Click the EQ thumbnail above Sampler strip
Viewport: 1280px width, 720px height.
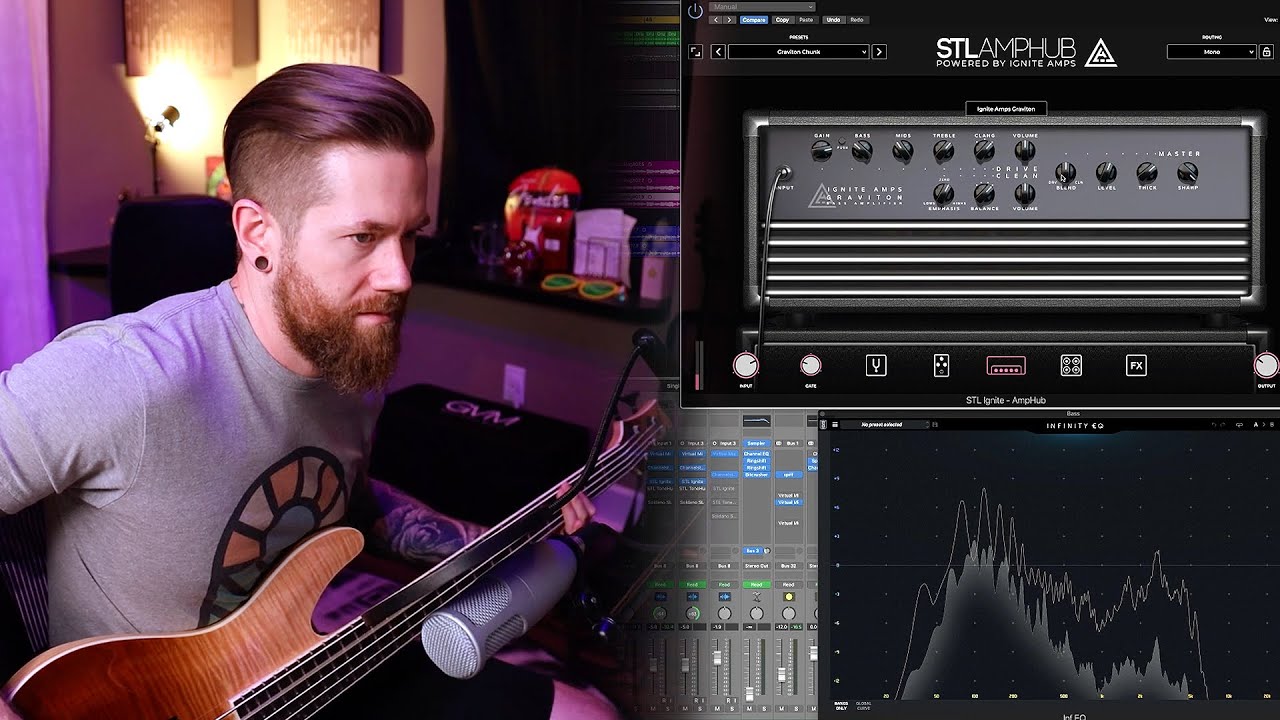756,421
